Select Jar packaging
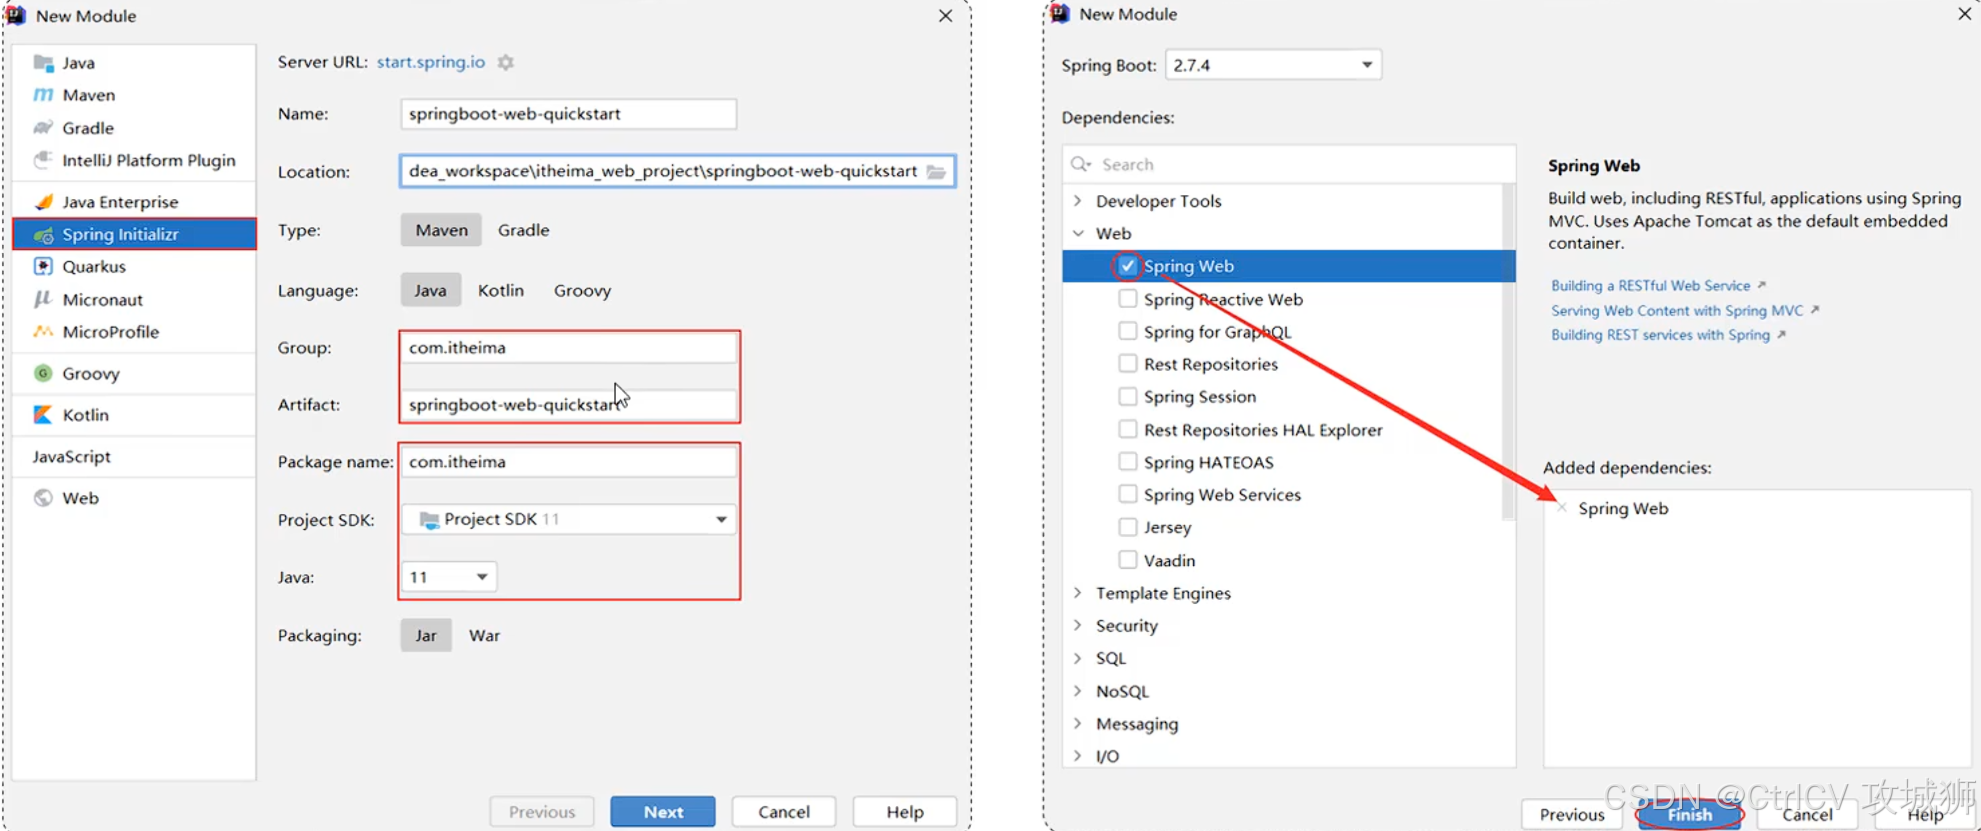The width and height of the screenshot is (1981, 831). click(x=426, y=636)
